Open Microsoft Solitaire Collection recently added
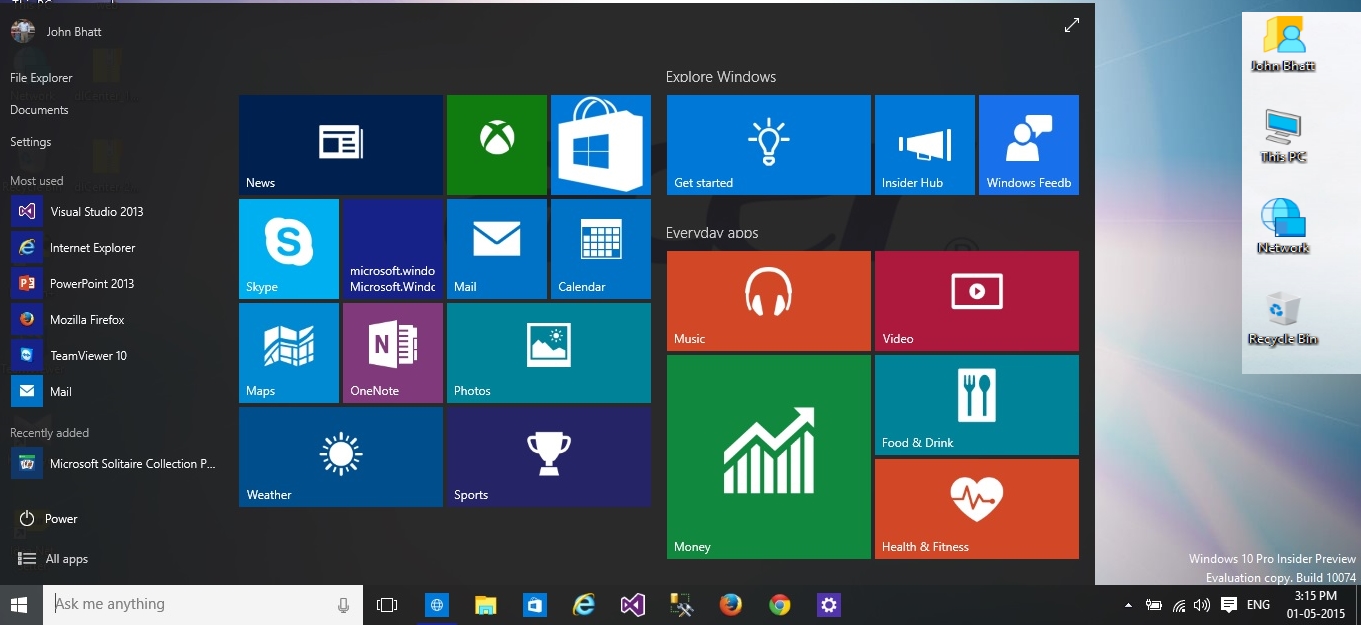1361x625 pixels. (x=115, y=464)
